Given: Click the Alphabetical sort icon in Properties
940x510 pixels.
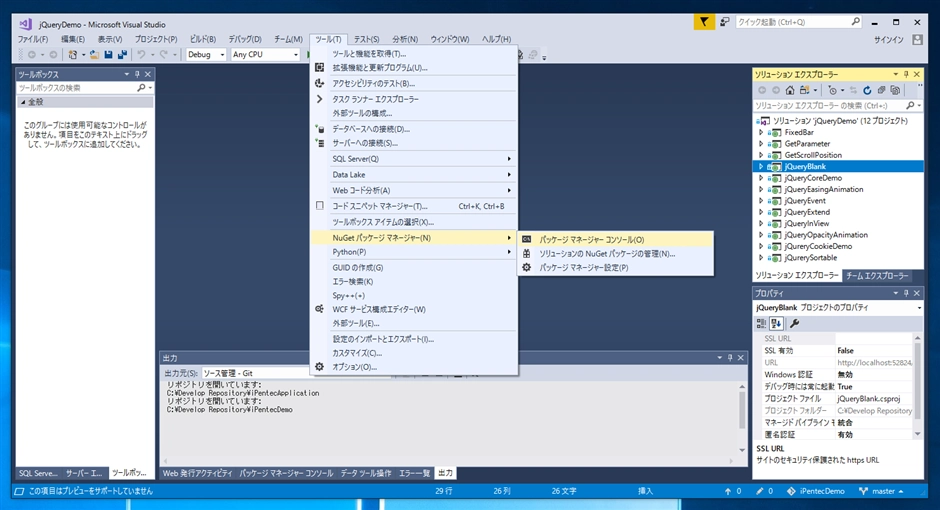Looking at the screenshot, I should (776, 323).
